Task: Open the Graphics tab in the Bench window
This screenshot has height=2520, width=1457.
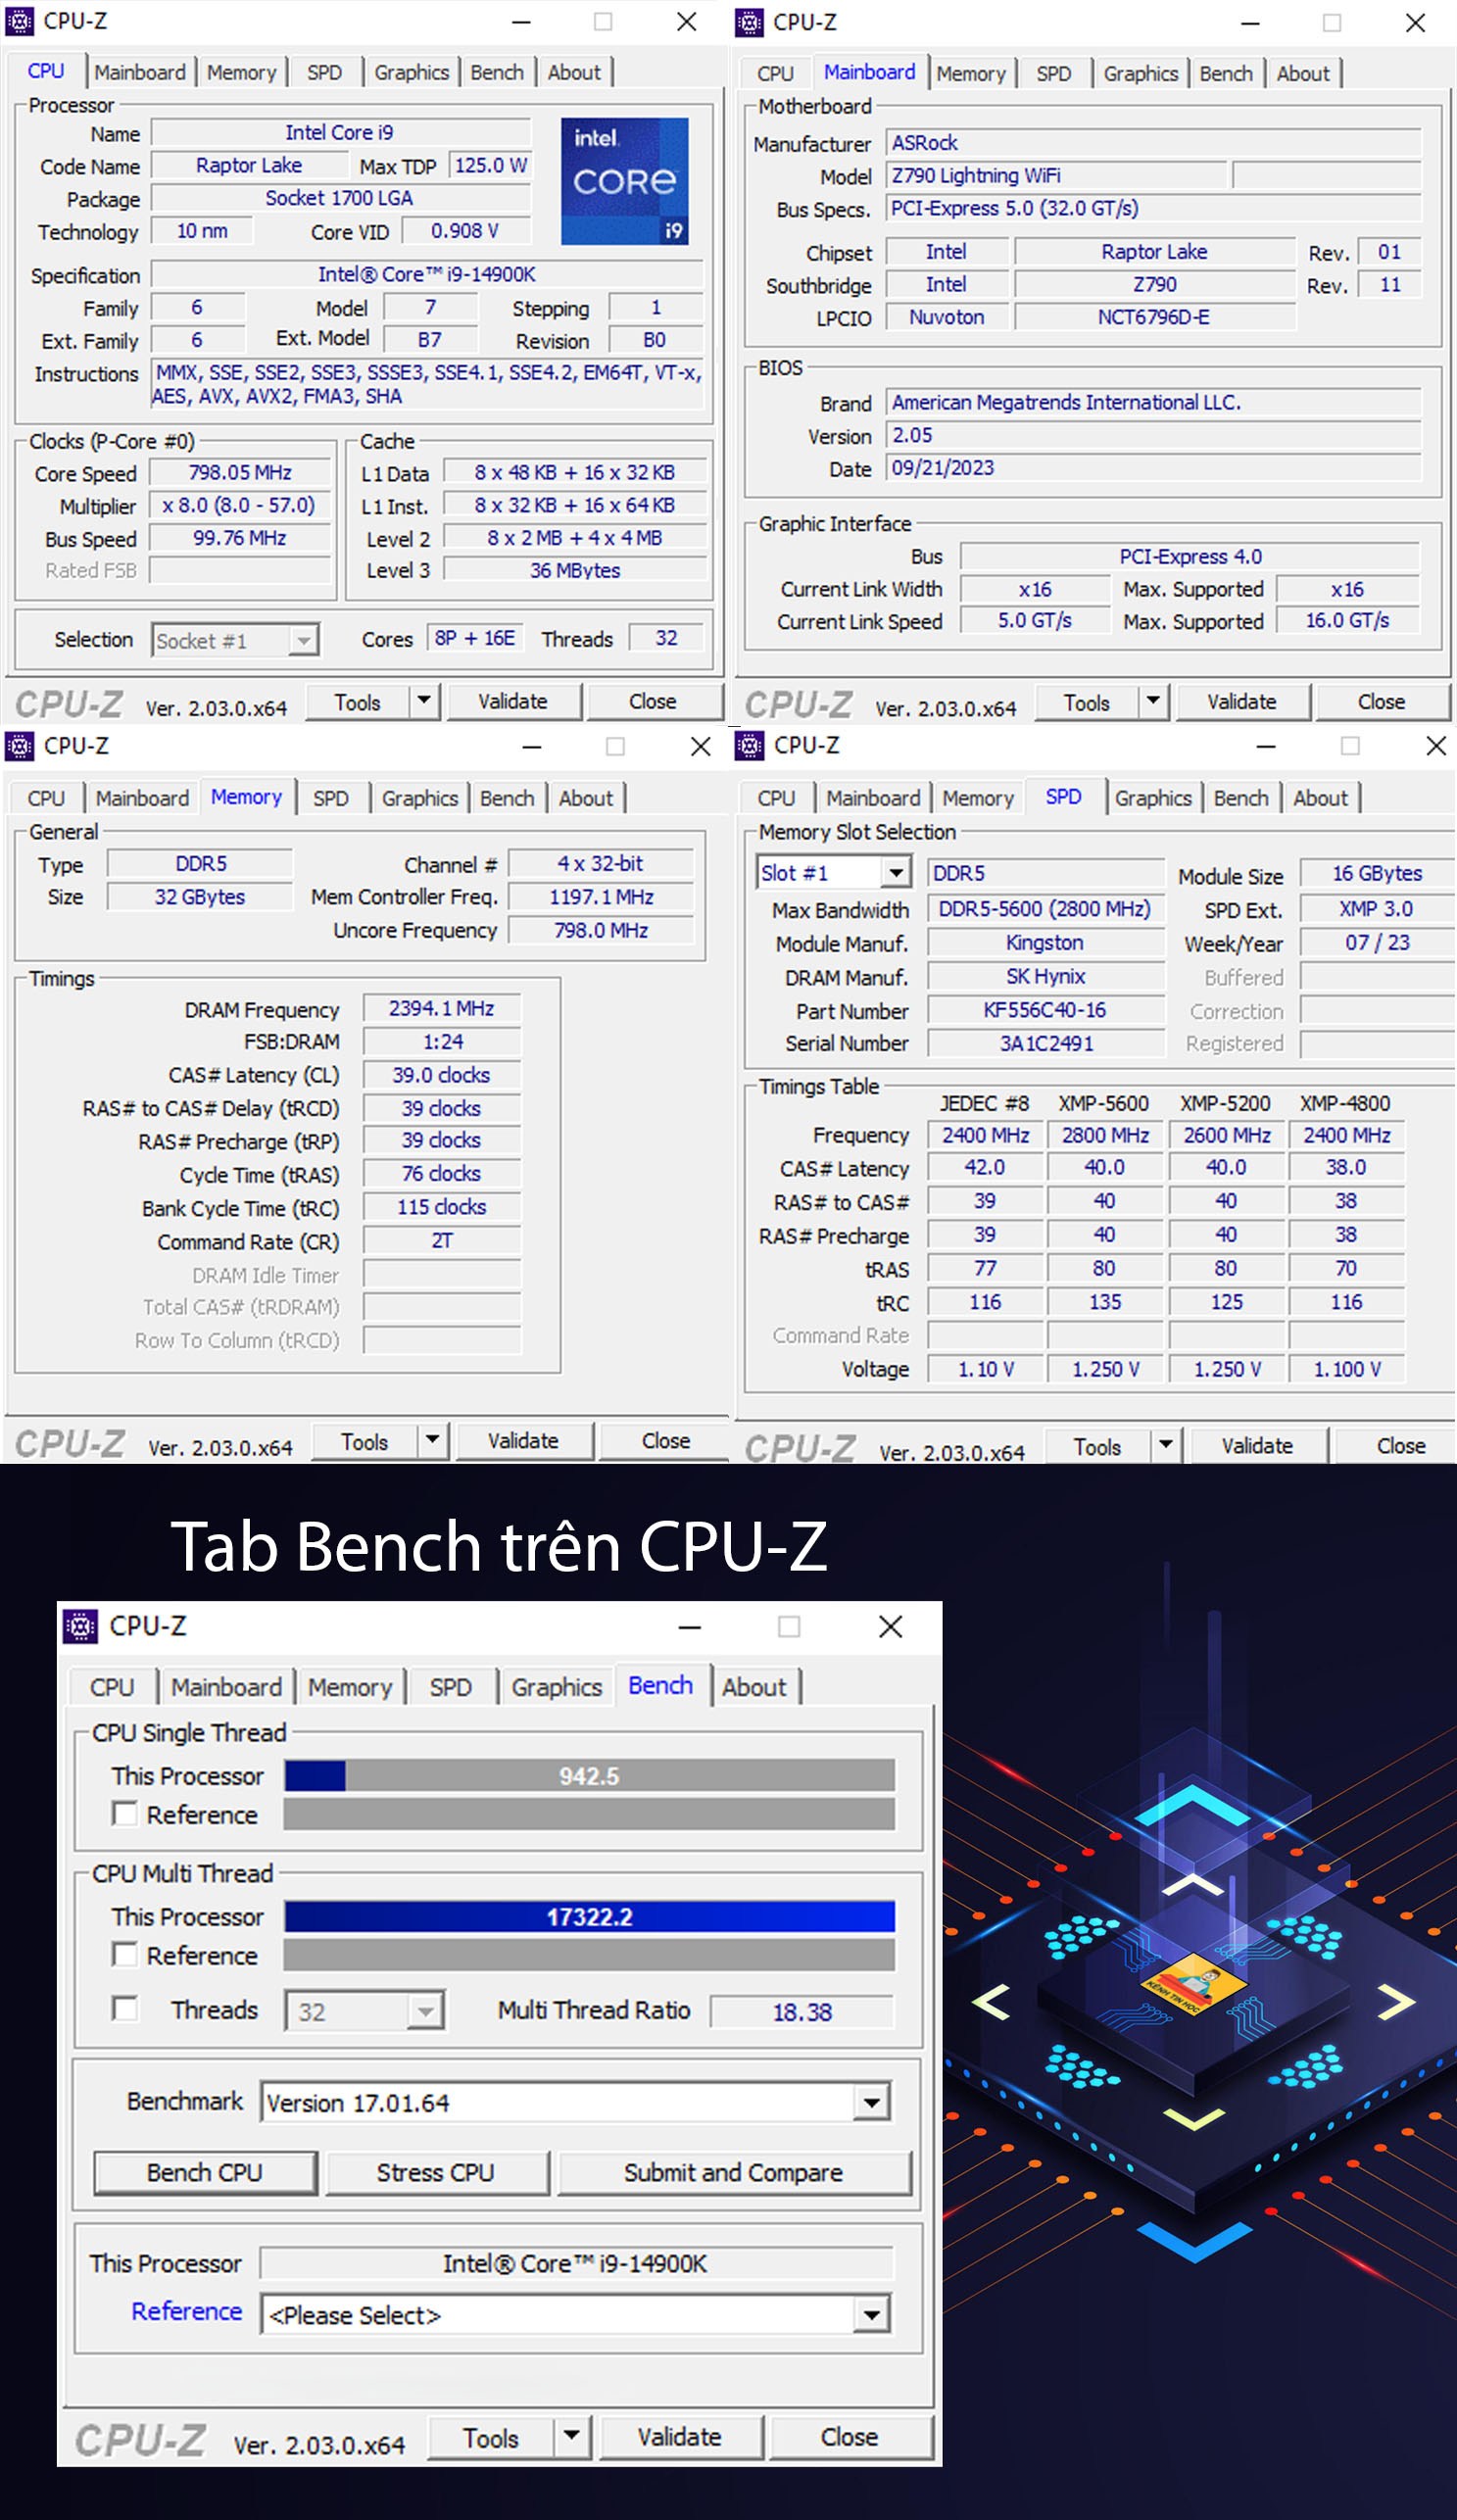Action: pos(556,1687)
